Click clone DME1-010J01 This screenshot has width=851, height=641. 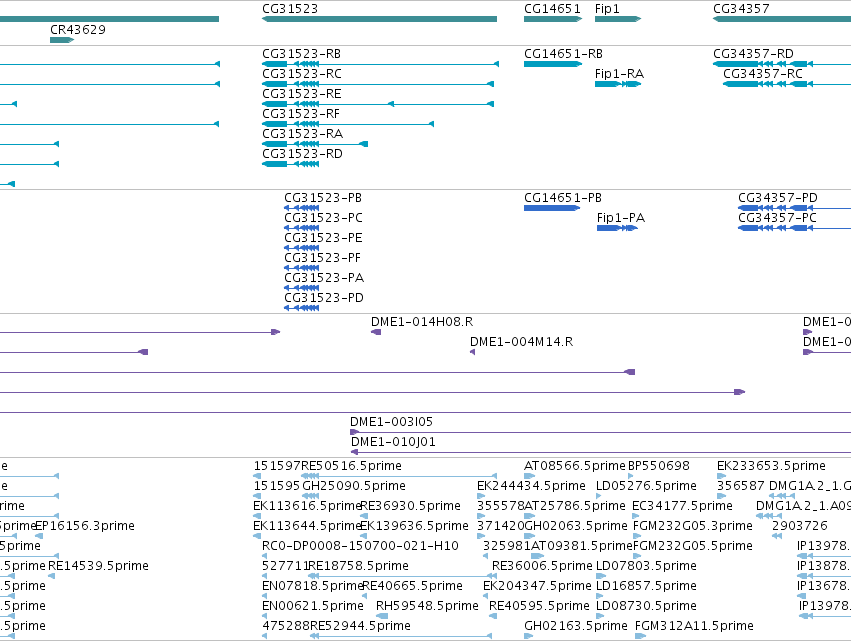pos(393,442)
